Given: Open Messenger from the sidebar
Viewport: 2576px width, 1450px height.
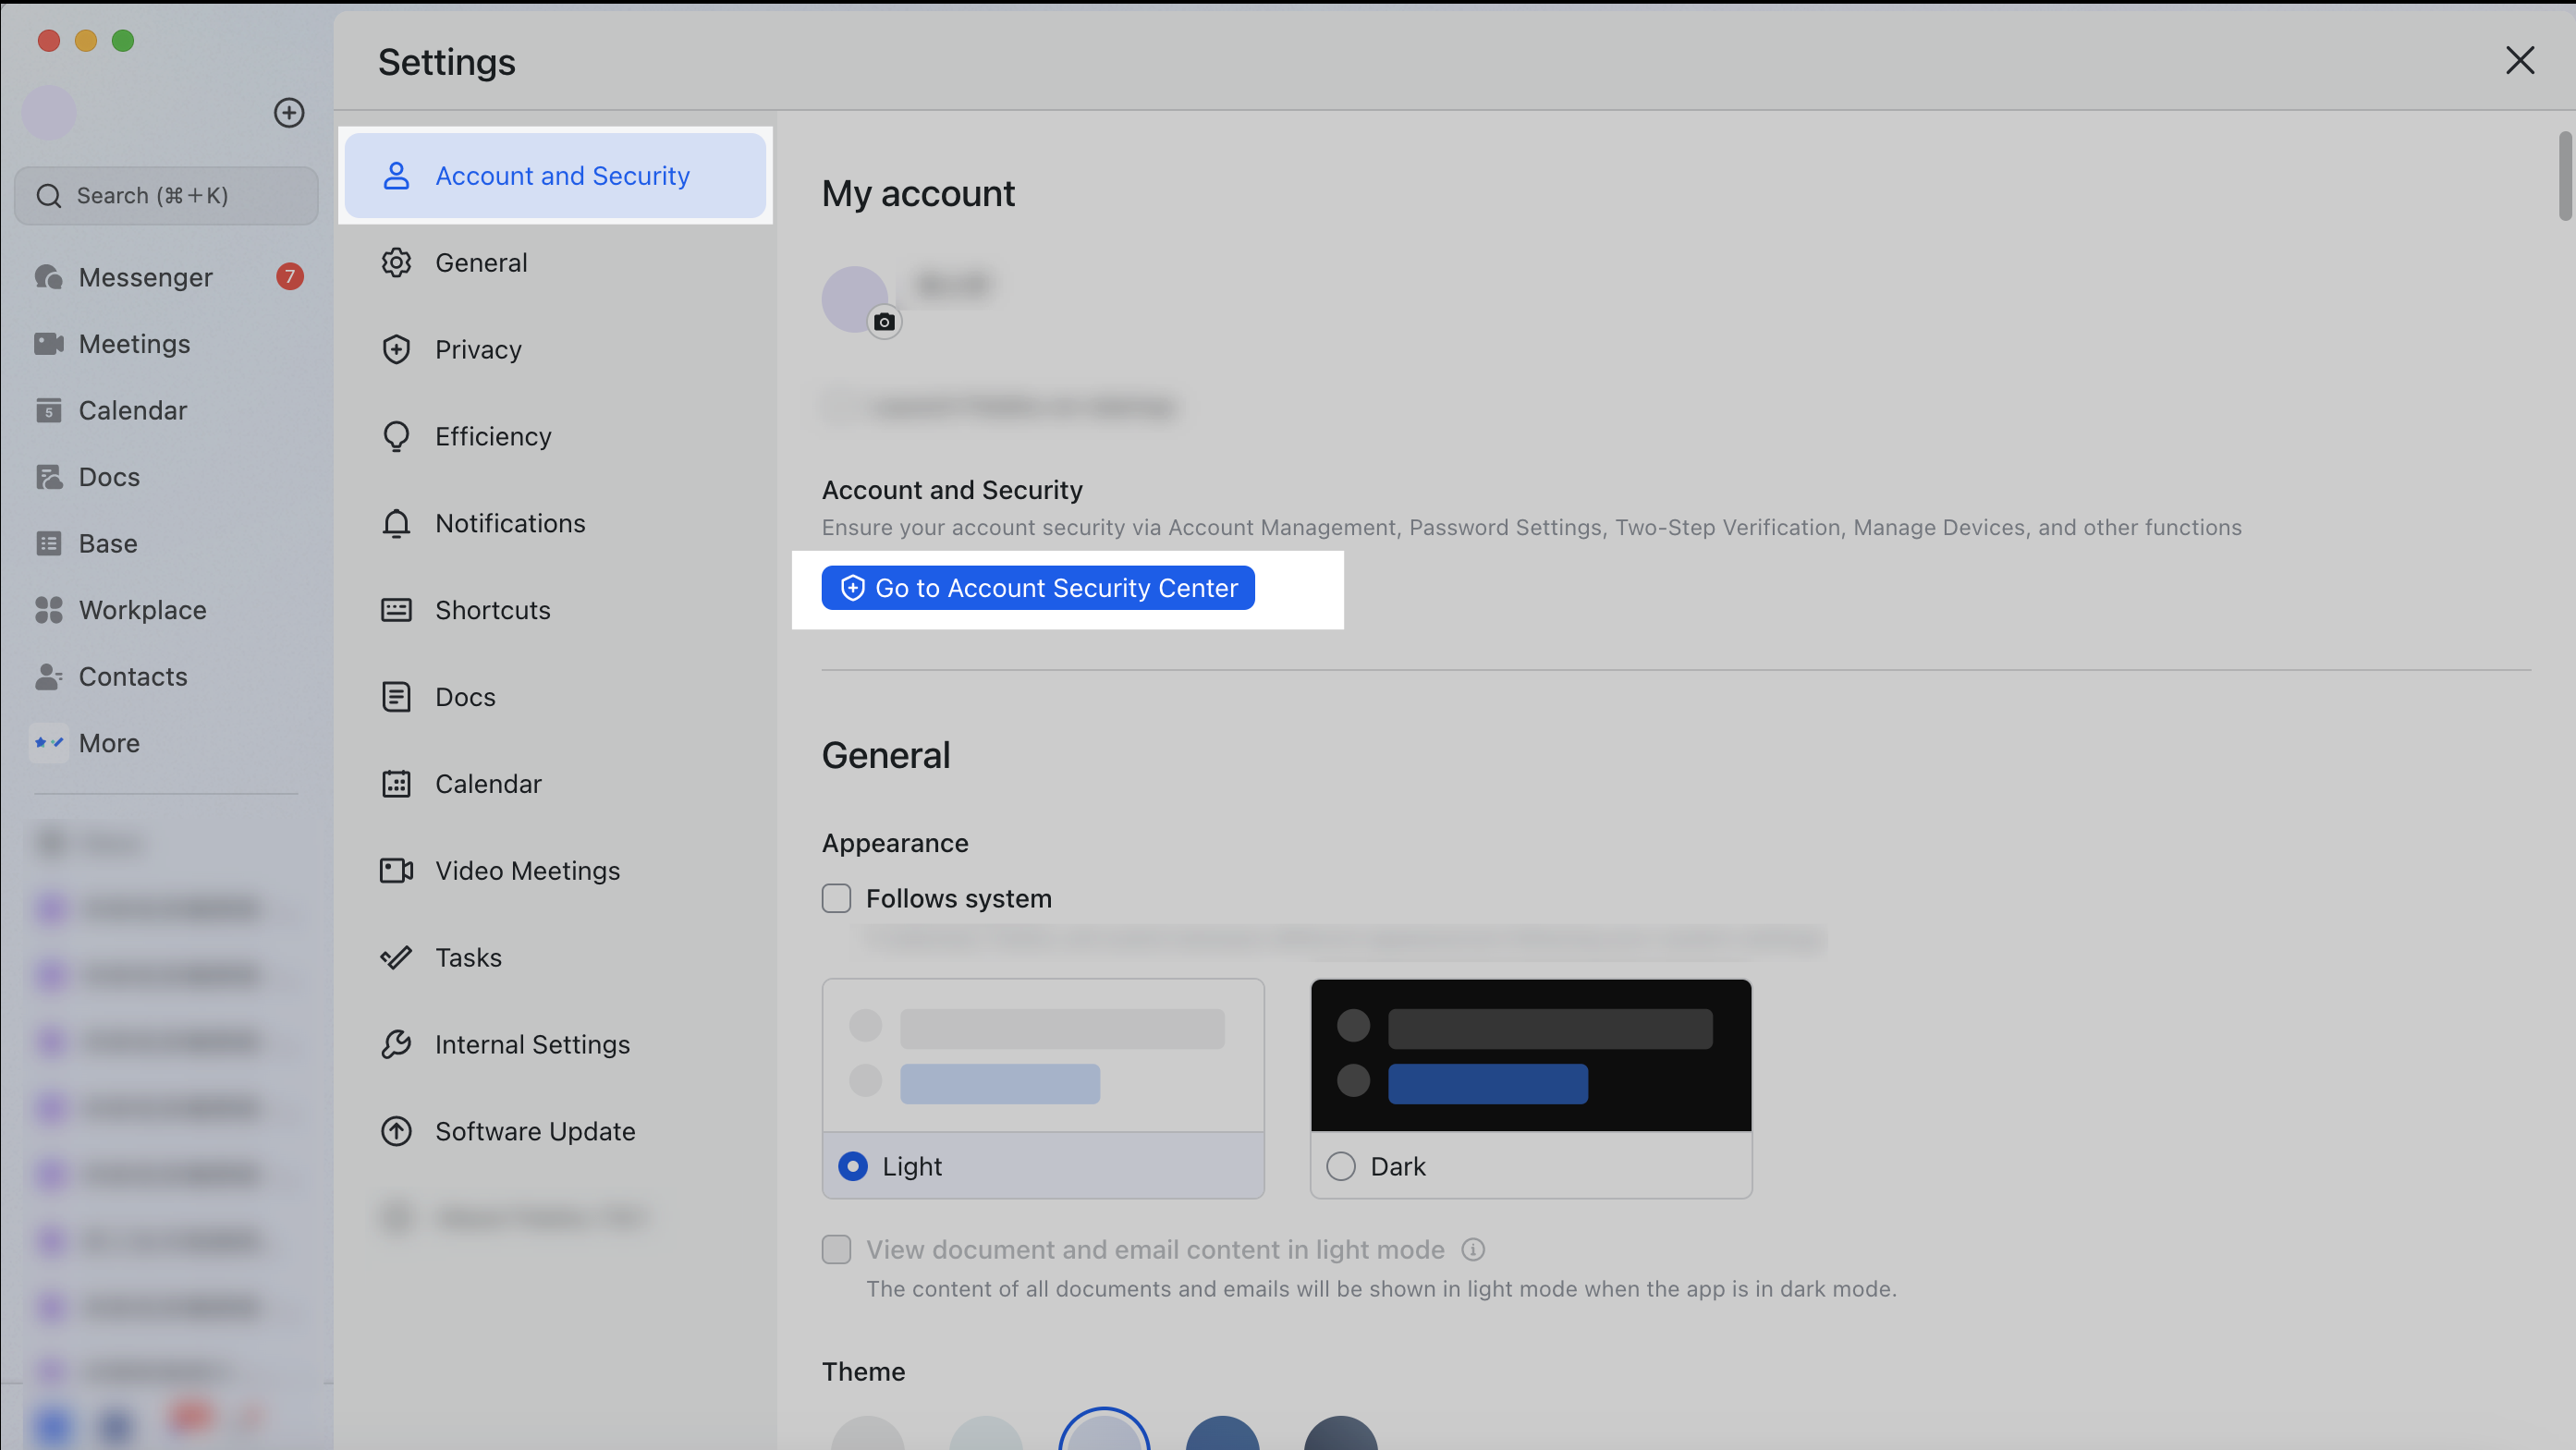Looking at the screenshot, I should (x=145, y=277).
